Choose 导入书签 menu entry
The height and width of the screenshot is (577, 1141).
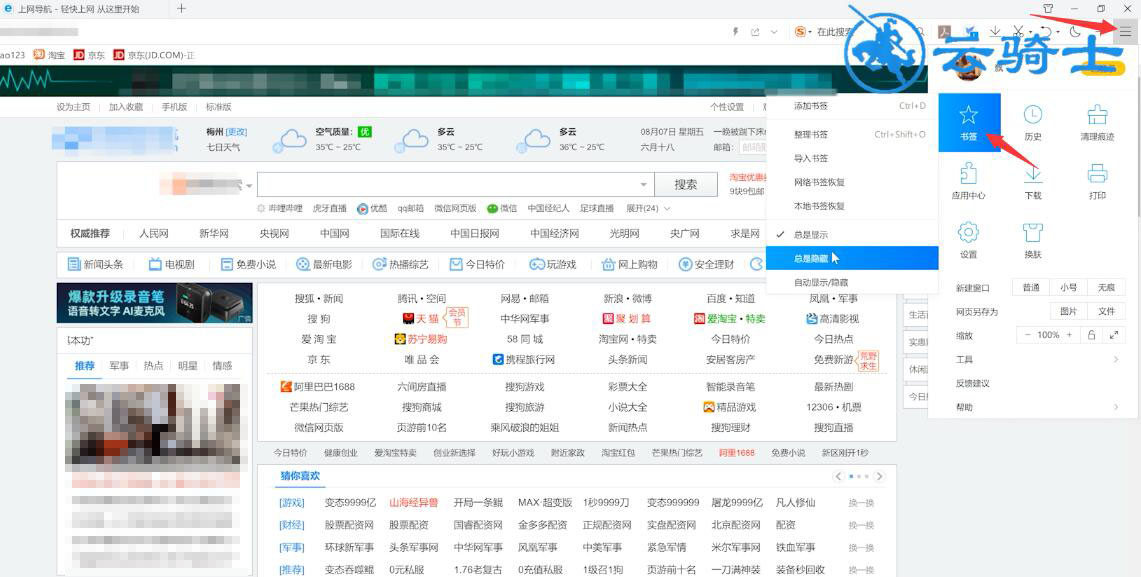click(851, 158)
